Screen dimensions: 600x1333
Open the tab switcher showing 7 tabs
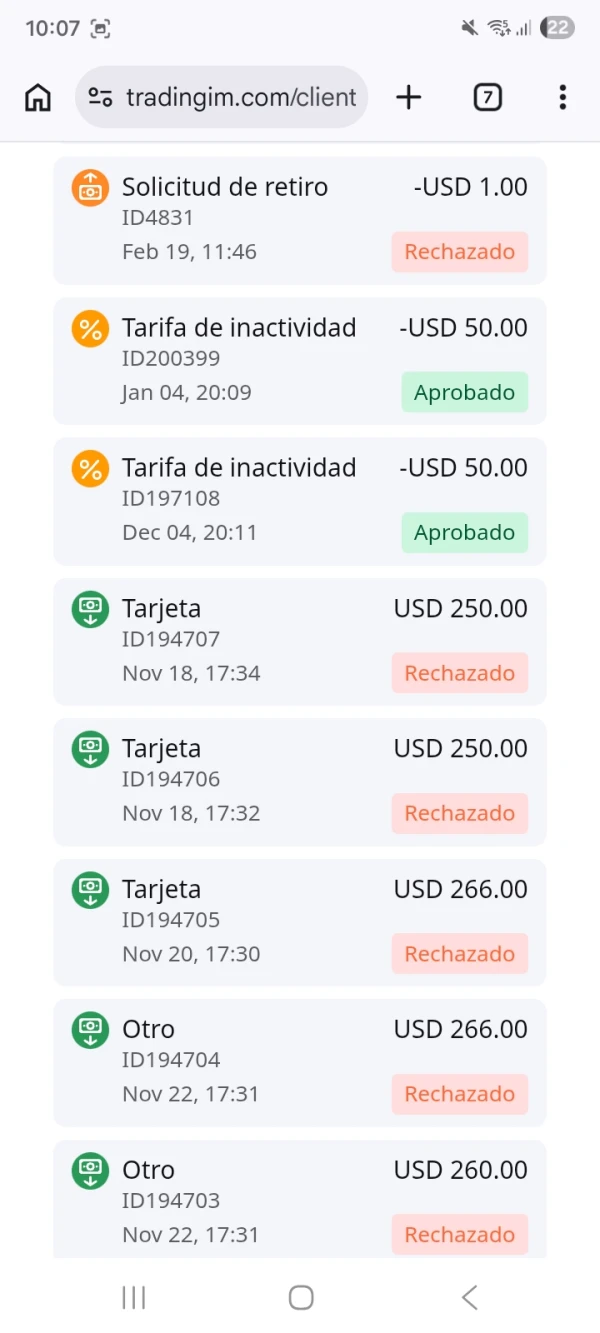pyautogui.click(x=487, y=97)
